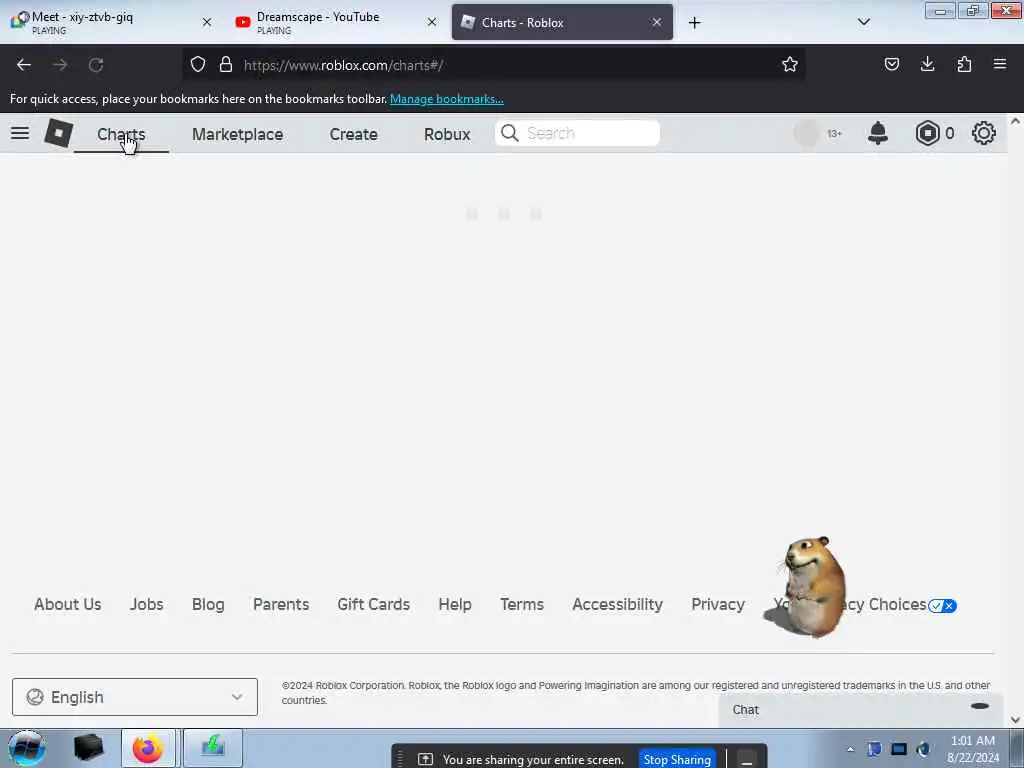Image resolution: width=1024 pixels, height=768 pixels.
Task: Click the browser forward arrow
Action: 60,65
